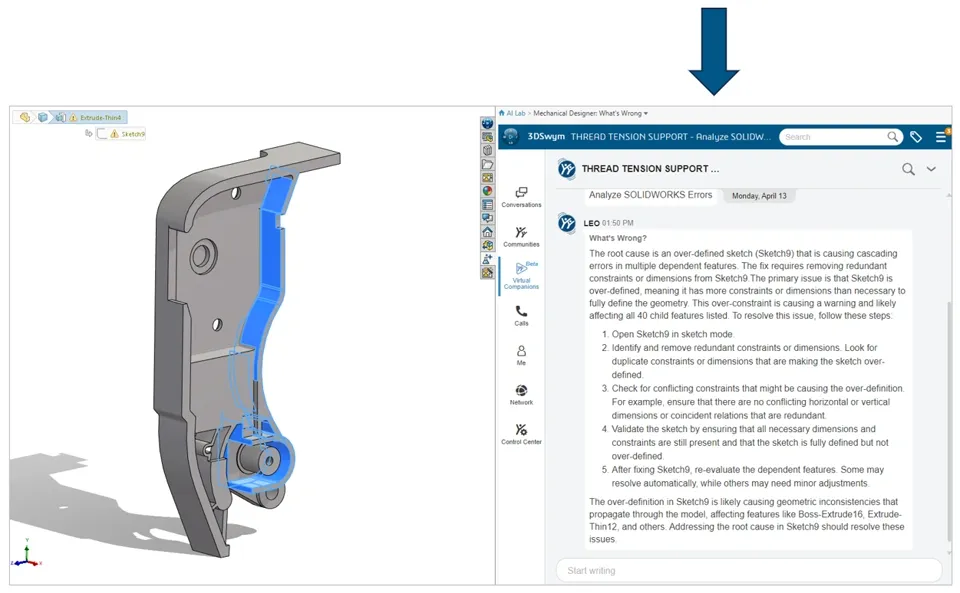Click the chat panel scrollbar up arrow
The image size is (960, 593).
point(948,195)
